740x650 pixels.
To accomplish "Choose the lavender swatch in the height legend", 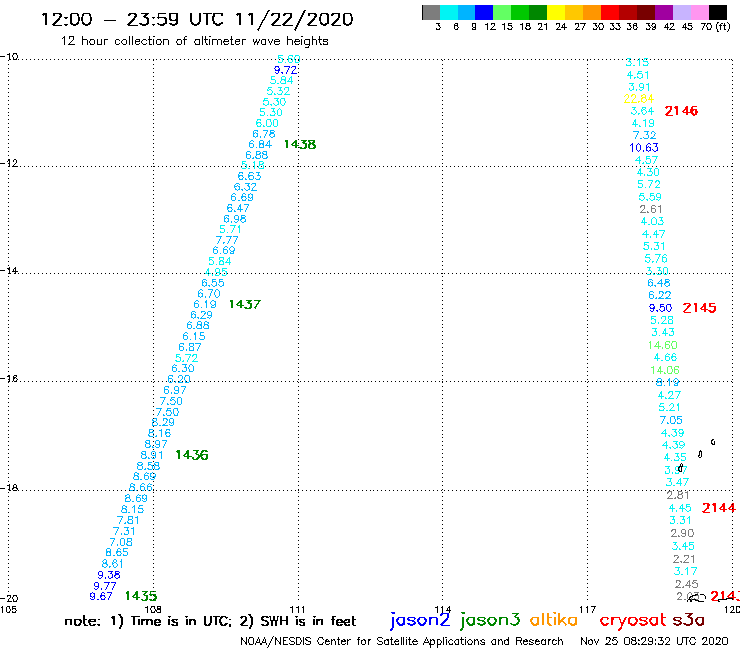I will tap(682, 12).
